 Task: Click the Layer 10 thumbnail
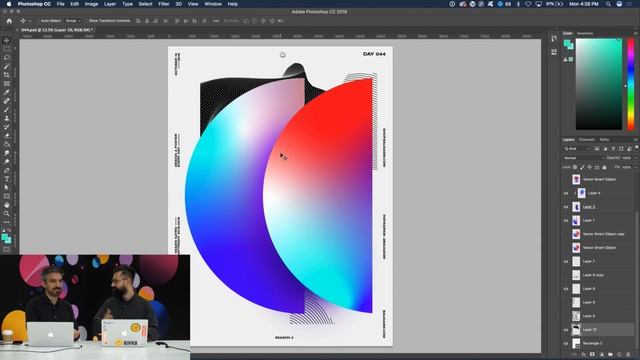pyautogui.click(x=576, y=330)
